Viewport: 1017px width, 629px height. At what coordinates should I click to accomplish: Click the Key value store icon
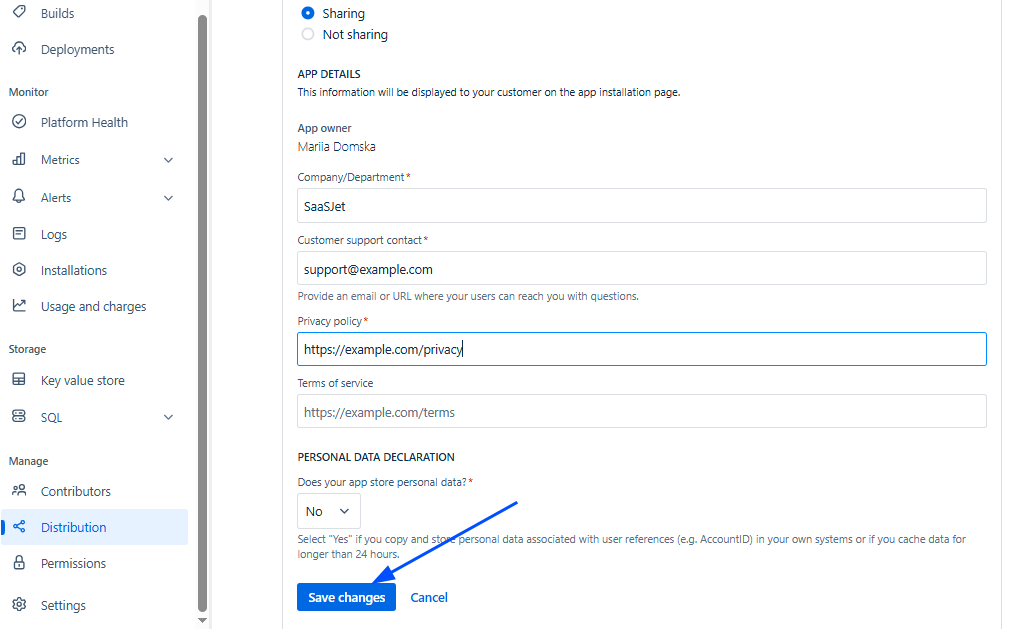pos(19,380)
